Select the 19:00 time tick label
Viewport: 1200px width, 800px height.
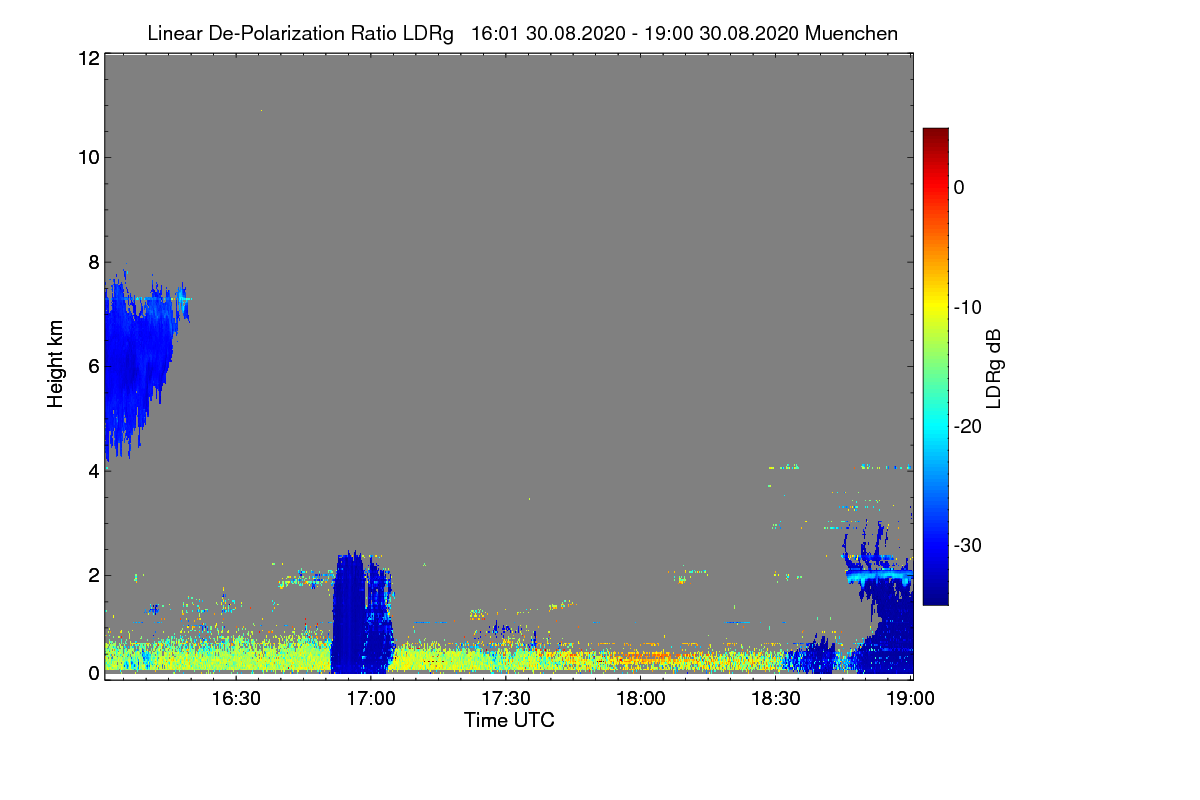pyautogui.click(x=909, y=698)
